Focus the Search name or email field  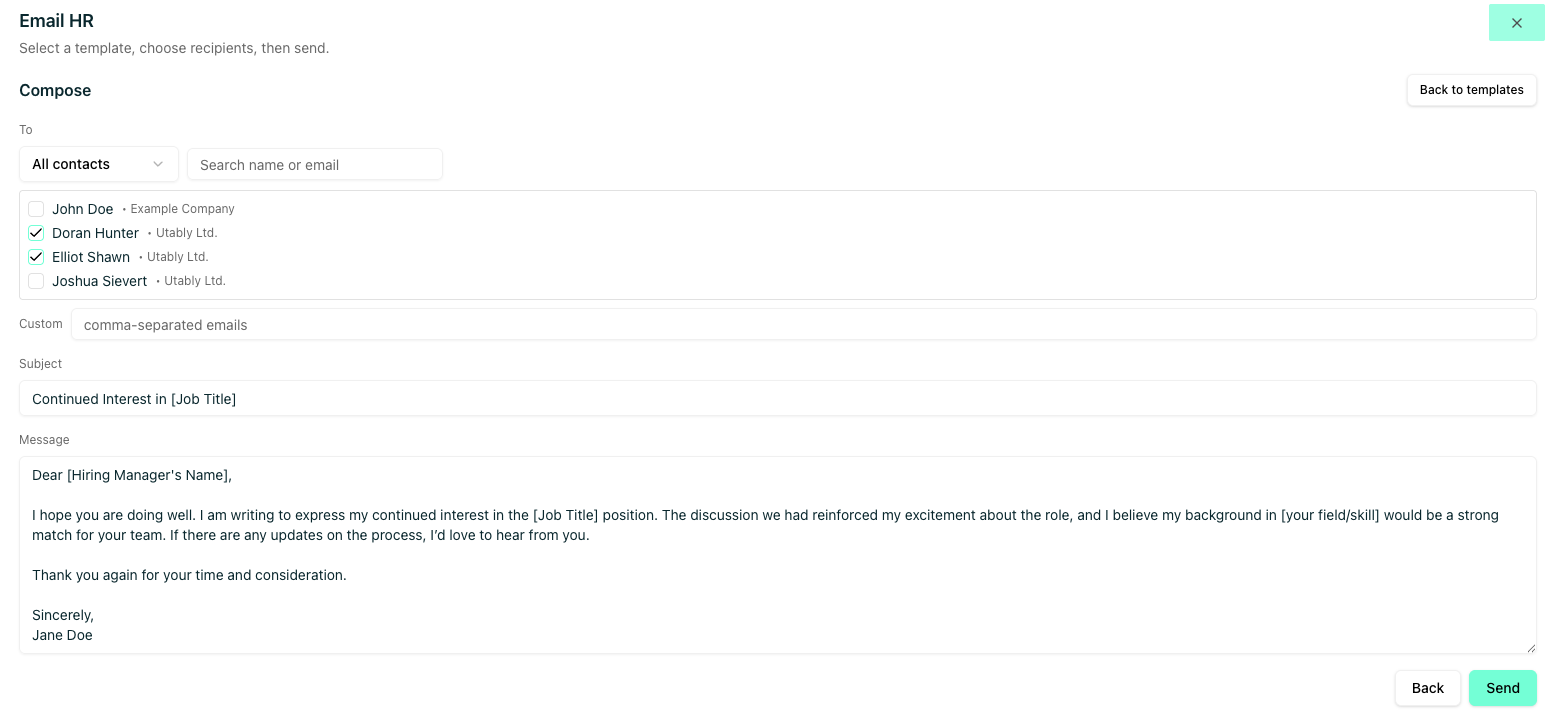pyautogui.click(x=314, y=165)
